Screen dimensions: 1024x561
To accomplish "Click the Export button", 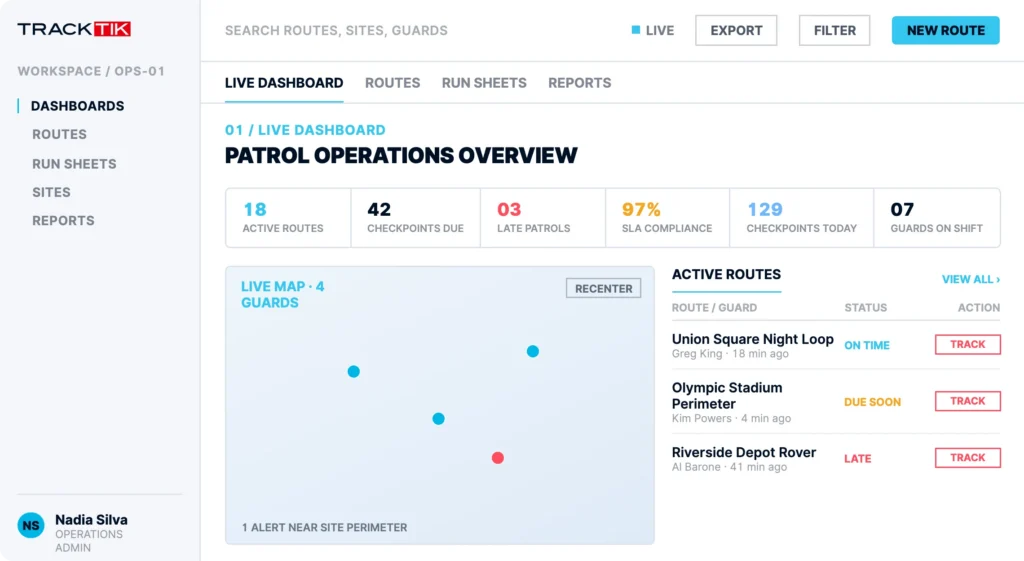I will pos(736,30).
